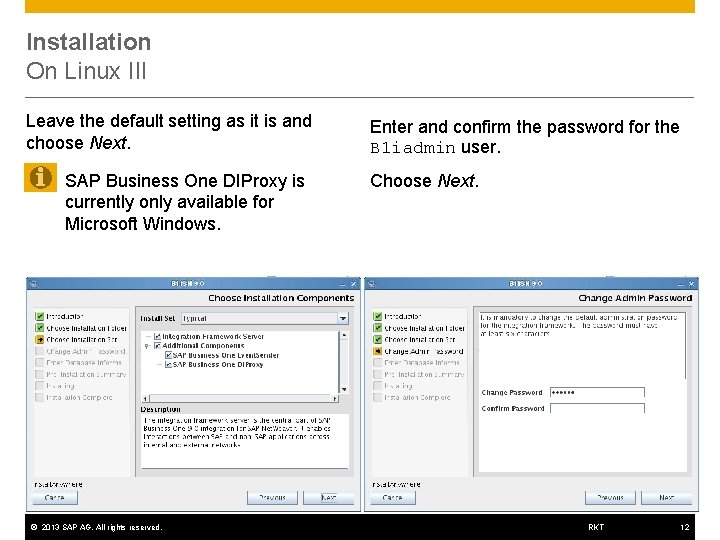Click Previous in Choose Installation Components window

(272, 497)
